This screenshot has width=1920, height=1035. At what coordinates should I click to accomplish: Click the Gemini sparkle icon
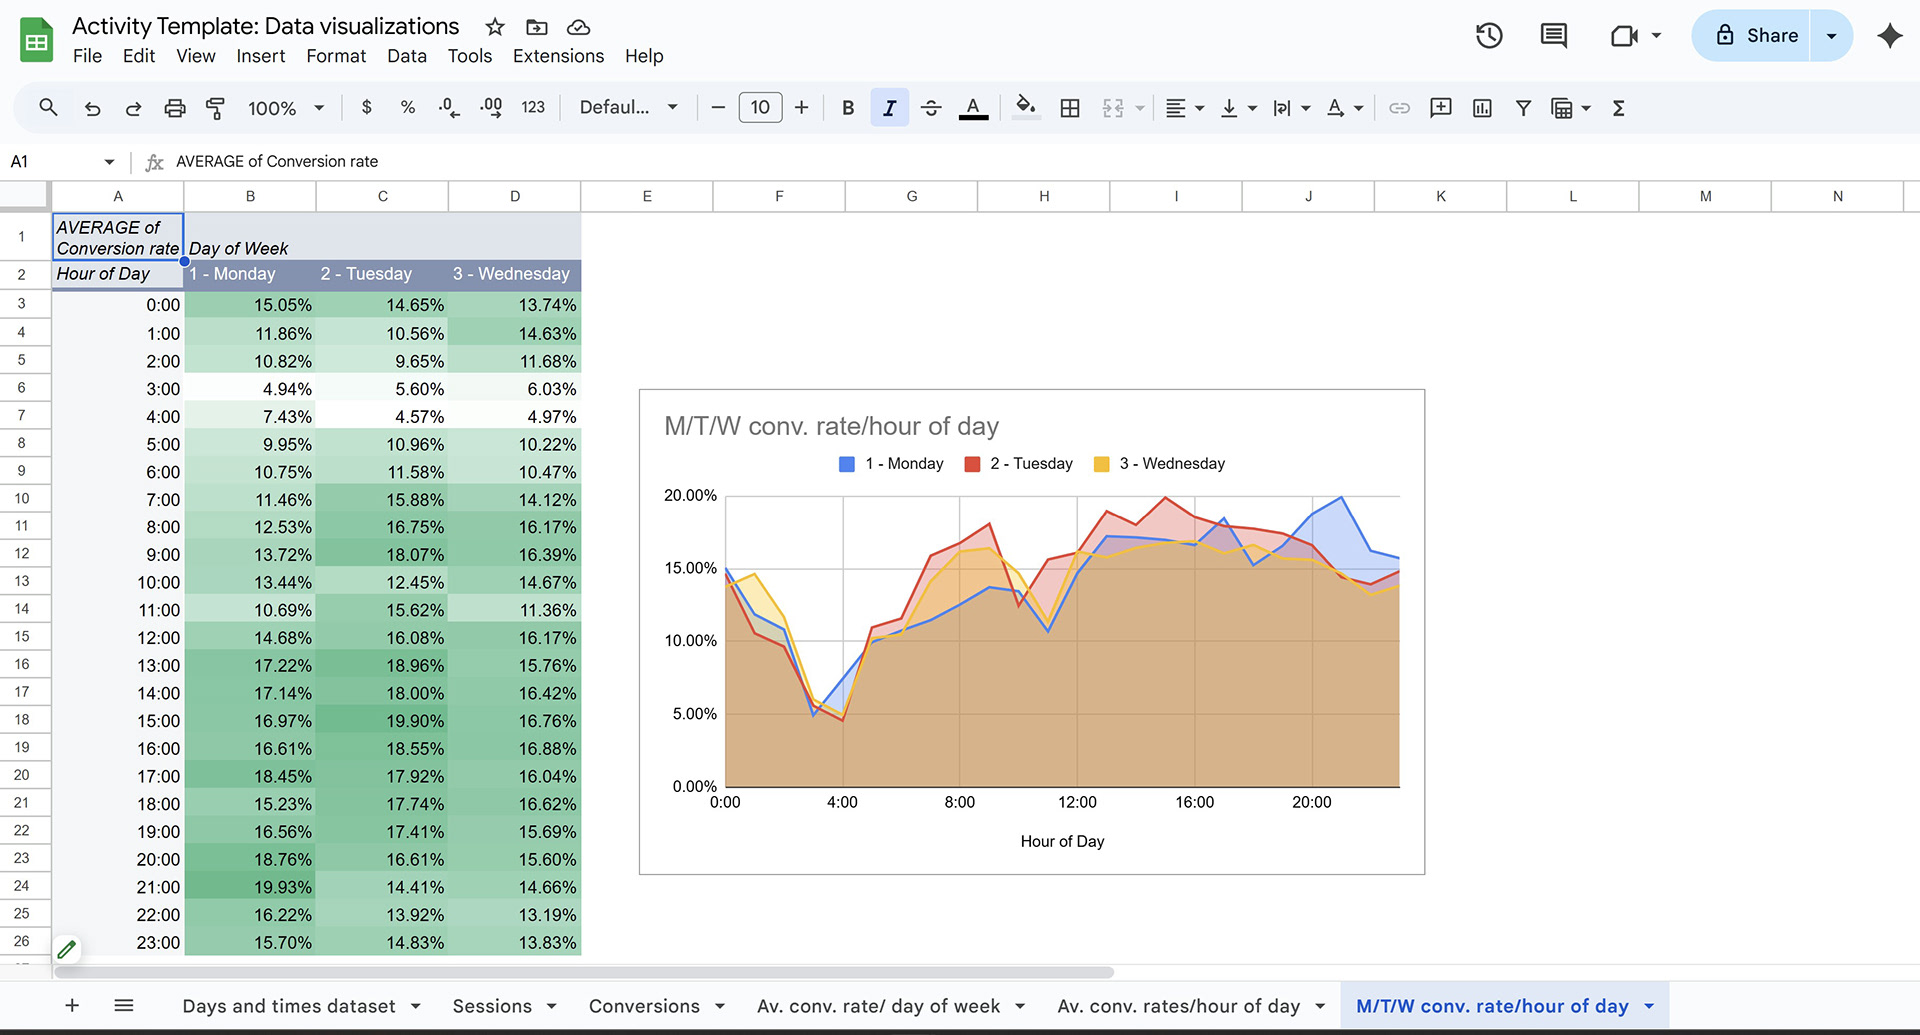pos(1889,36)
